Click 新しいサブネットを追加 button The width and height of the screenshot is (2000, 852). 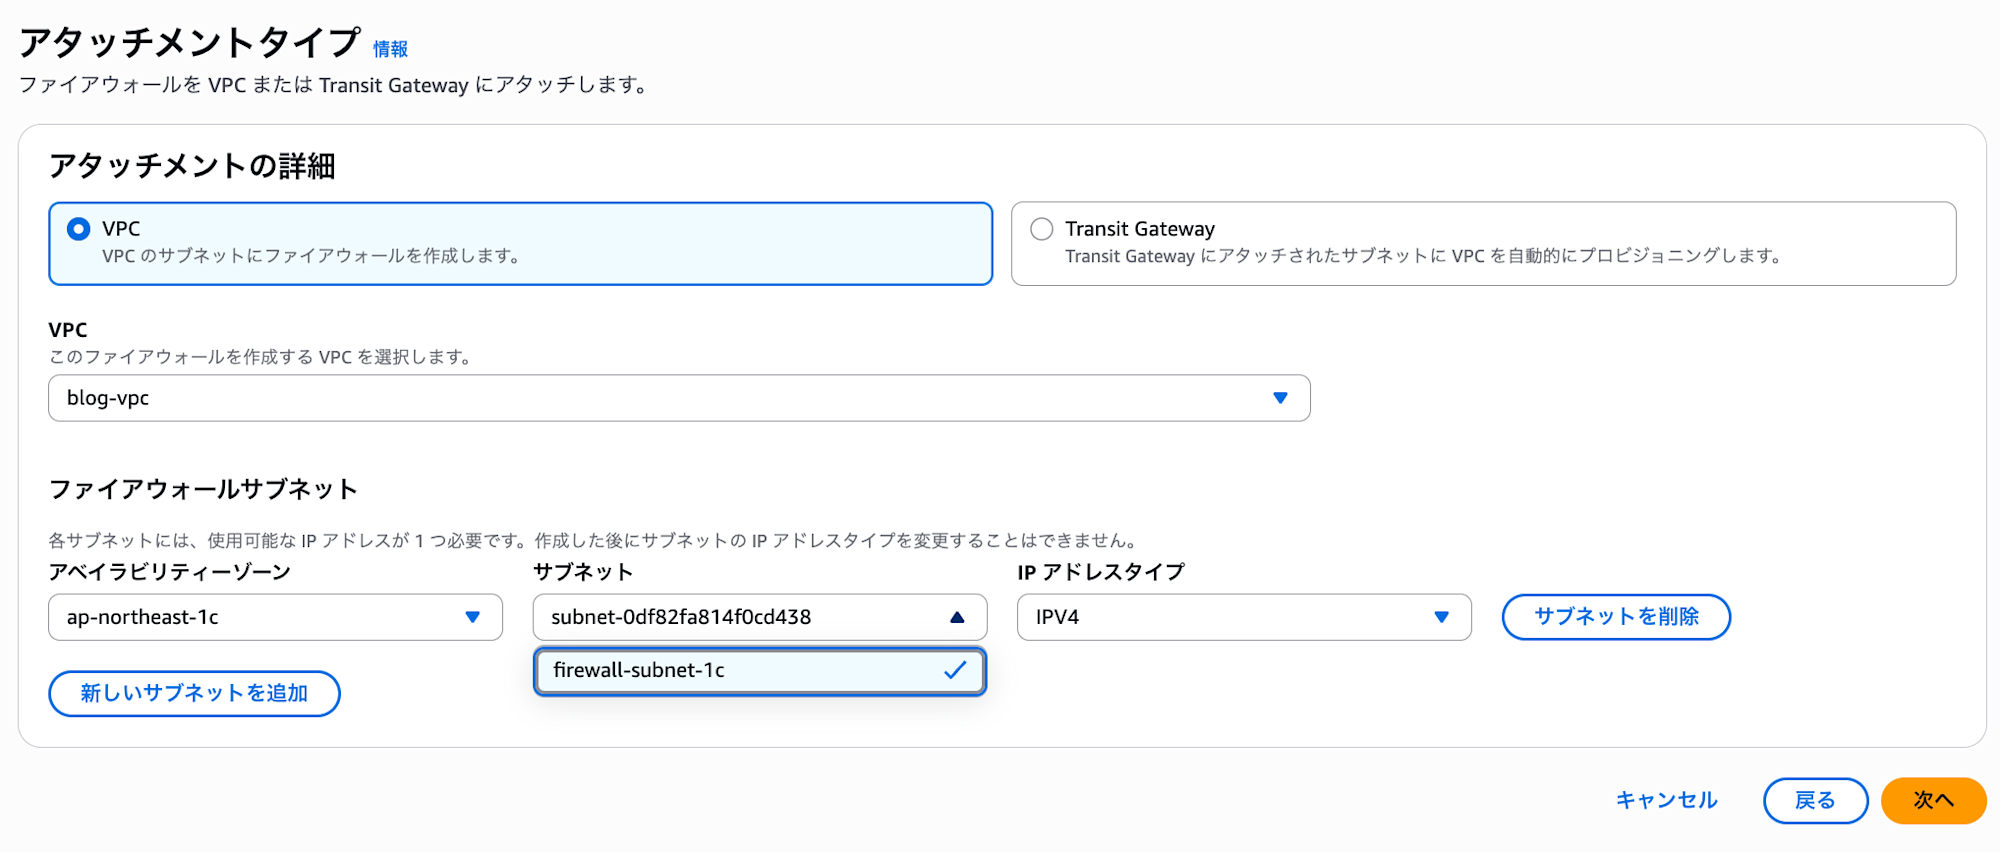pyautogui.click(x=194, y=693)
